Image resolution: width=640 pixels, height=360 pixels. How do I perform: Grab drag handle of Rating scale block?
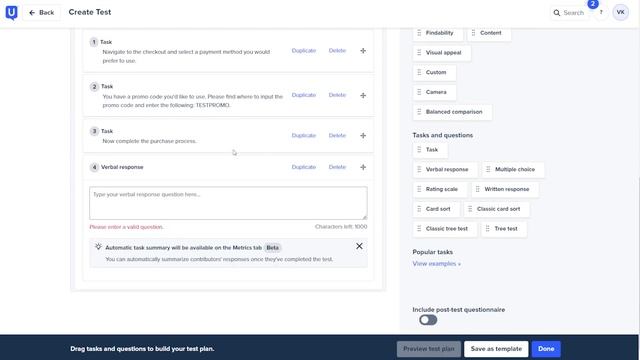[419, 189]
